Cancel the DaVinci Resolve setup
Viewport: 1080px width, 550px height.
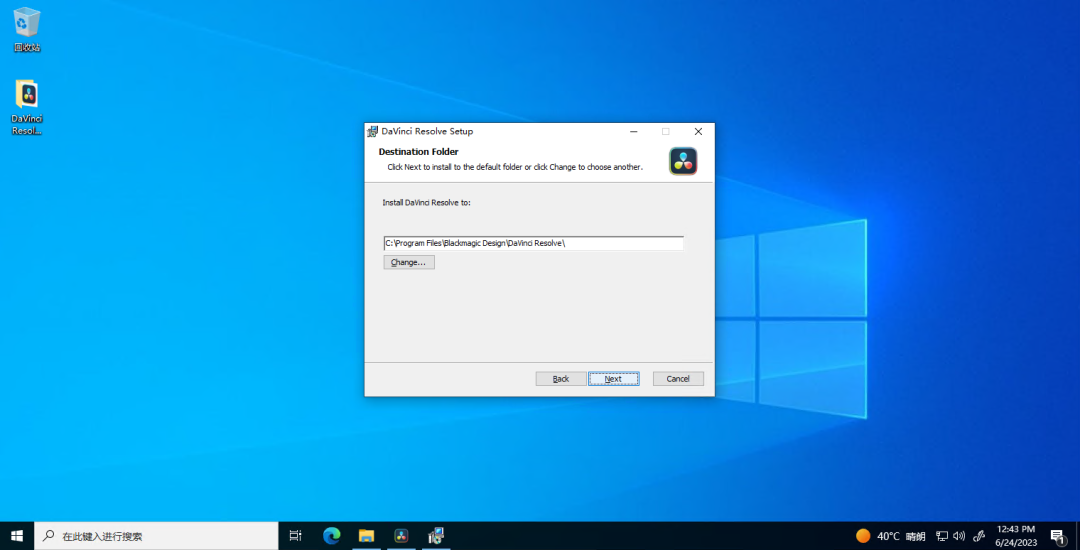click(678, 379)
